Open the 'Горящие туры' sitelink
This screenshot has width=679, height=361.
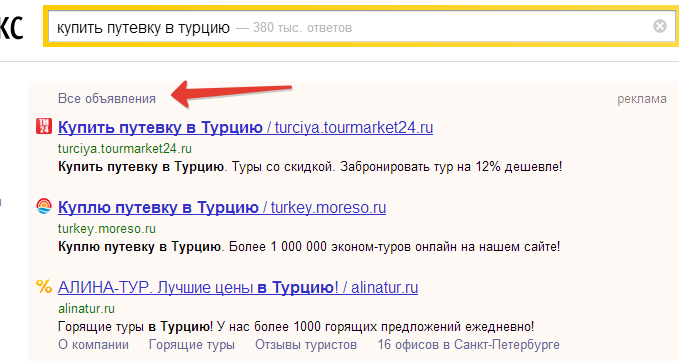point(192,345)
